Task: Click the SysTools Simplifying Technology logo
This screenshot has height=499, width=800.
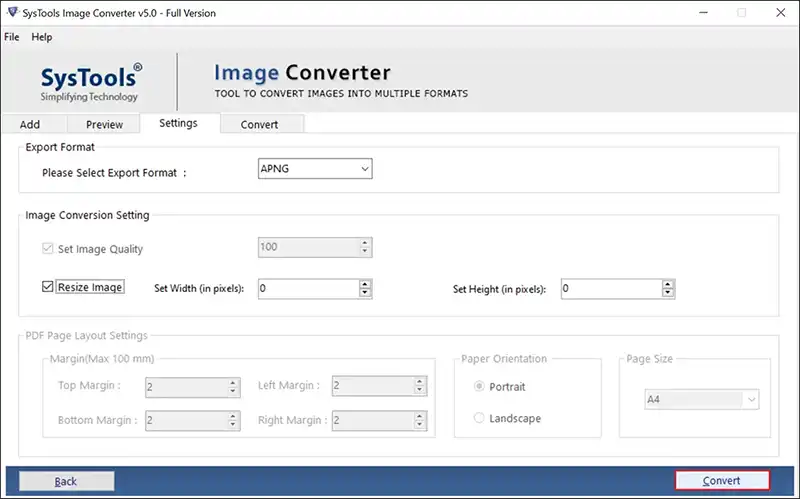Action: coord(91,83)
